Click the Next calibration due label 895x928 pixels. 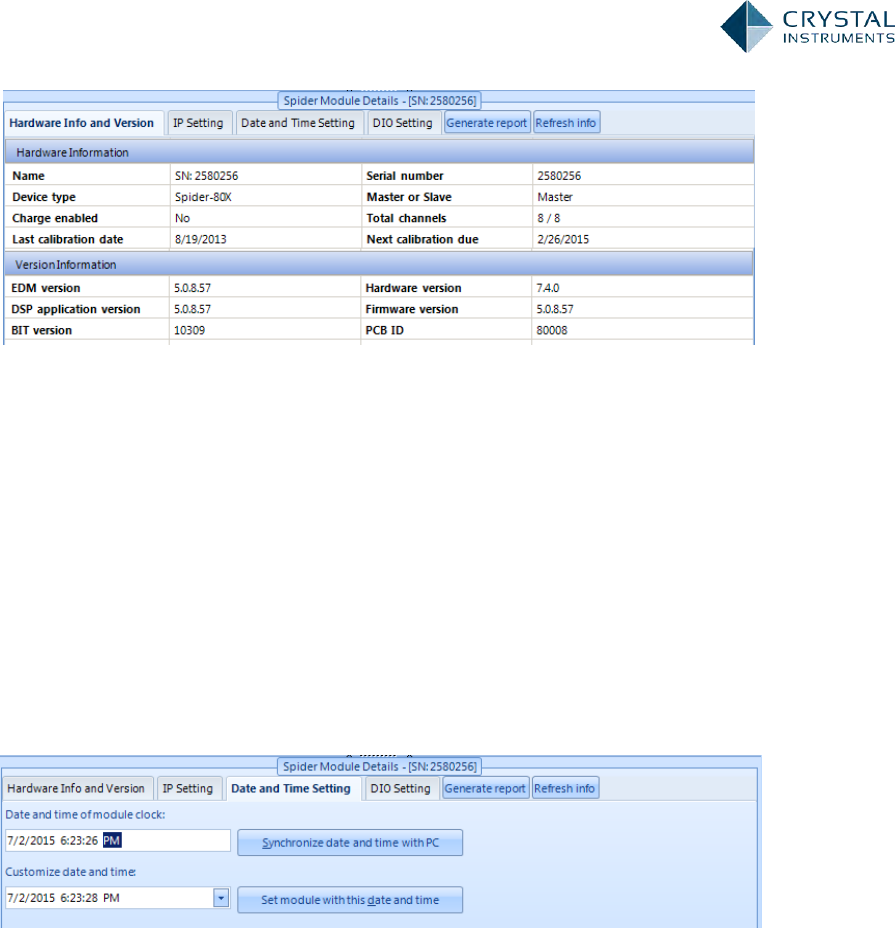point(423,240)
